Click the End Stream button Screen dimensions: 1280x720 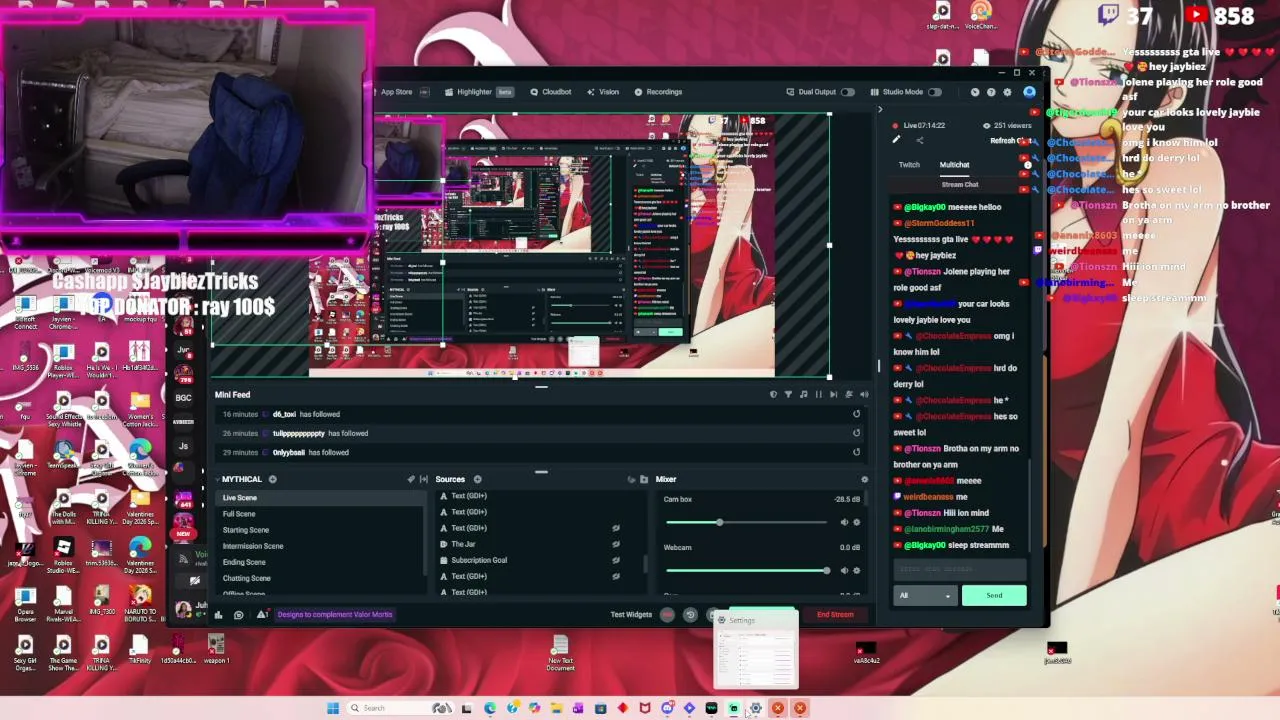tap(835, 615)
